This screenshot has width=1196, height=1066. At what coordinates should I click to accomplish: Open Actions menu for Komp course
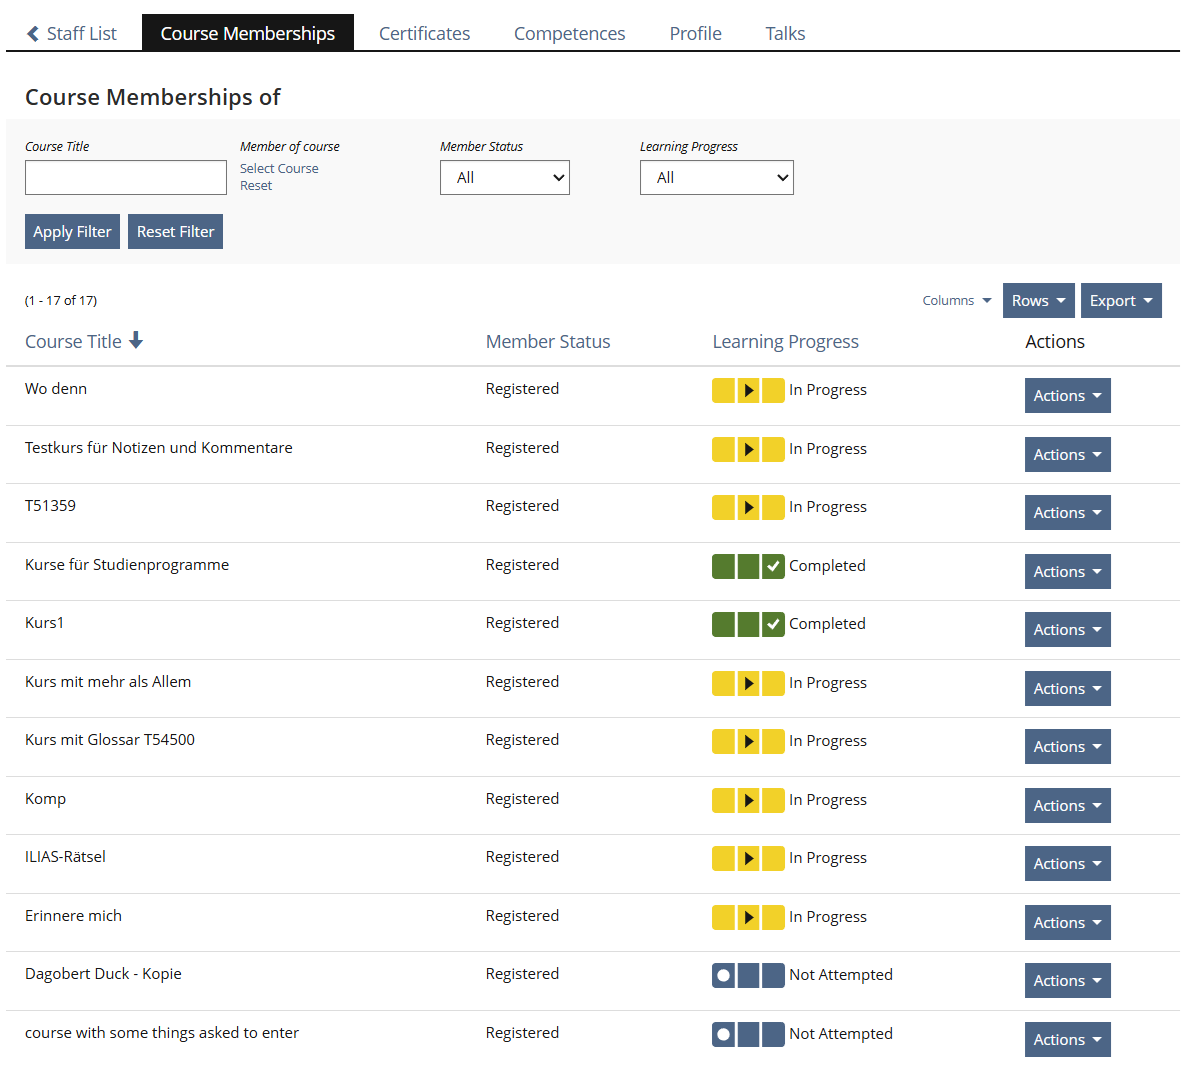pyautogui.click(x=1067, y=806)
